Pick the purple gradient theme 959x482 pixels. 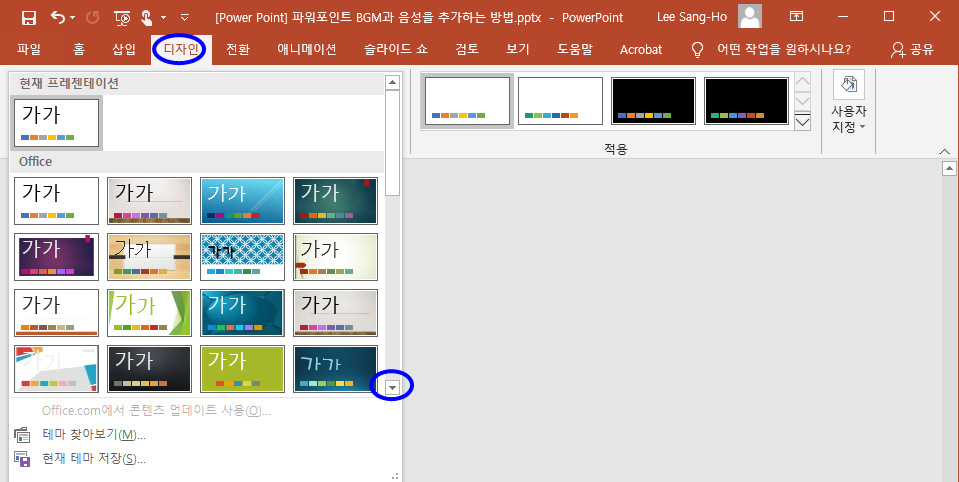pos(56,257)
